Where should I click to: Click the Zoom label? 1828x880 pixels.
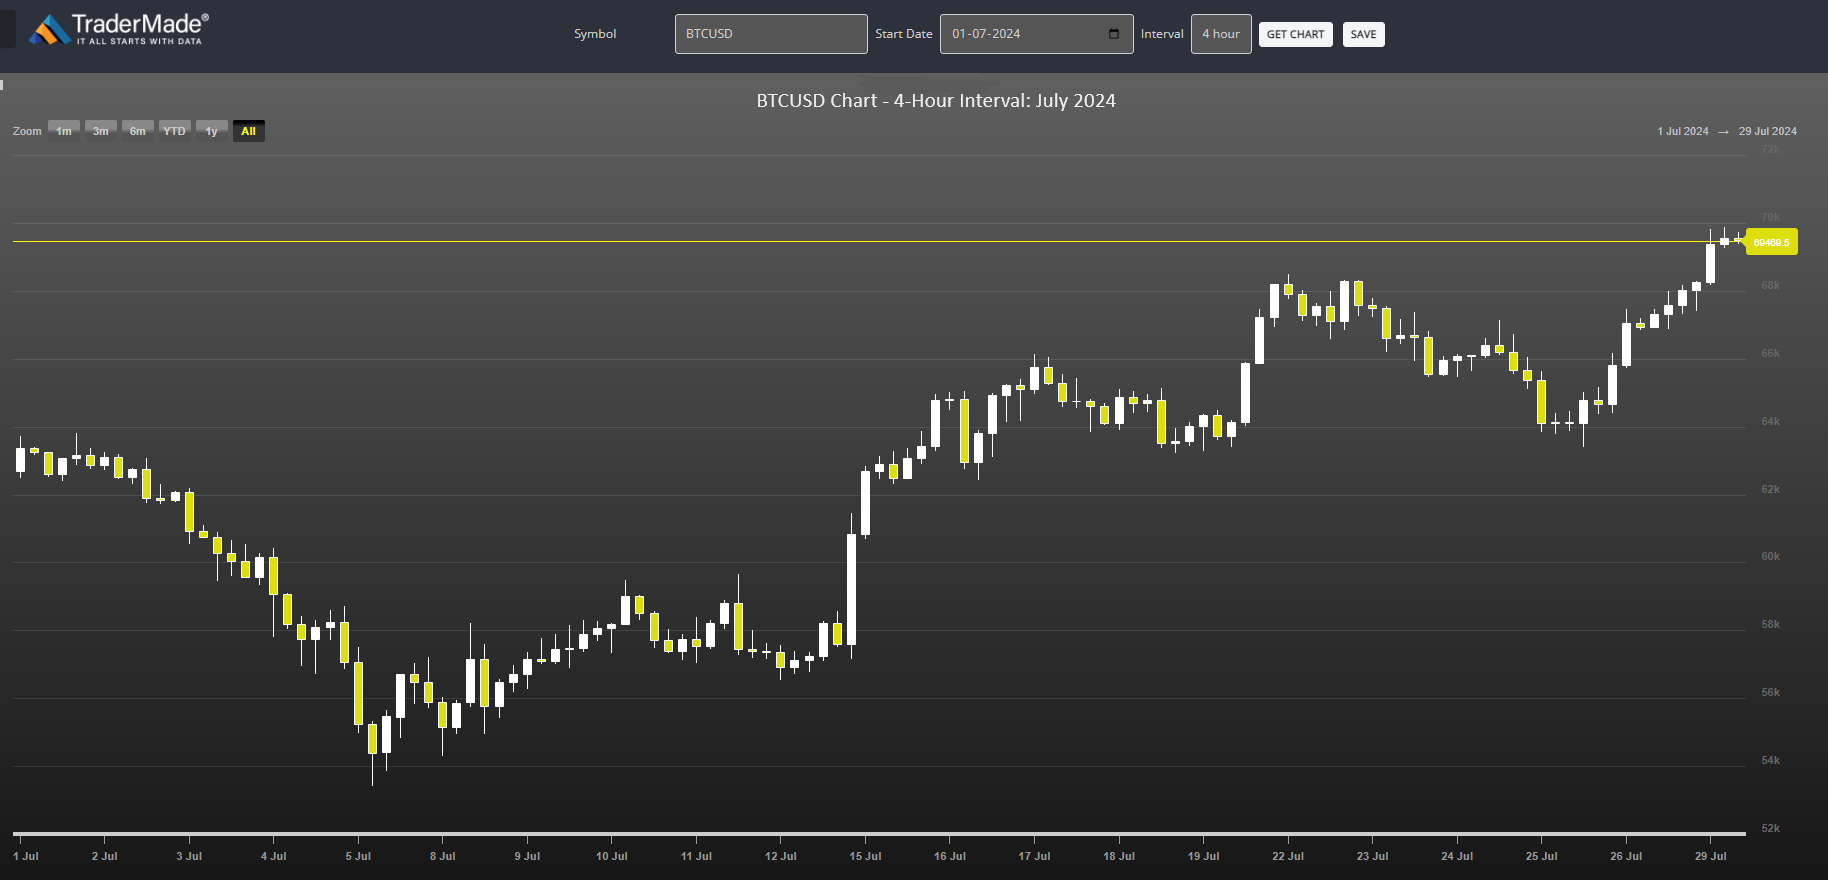27,131
